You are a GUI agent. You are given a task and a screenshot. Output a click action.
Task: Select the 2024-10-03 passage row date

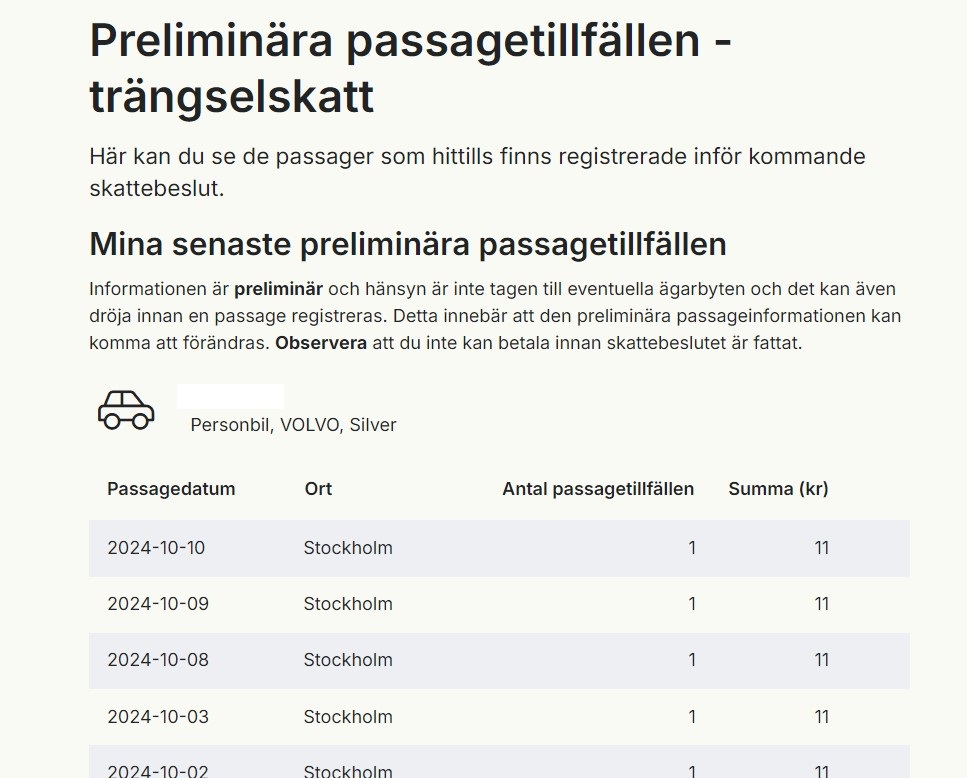point(156,717)
